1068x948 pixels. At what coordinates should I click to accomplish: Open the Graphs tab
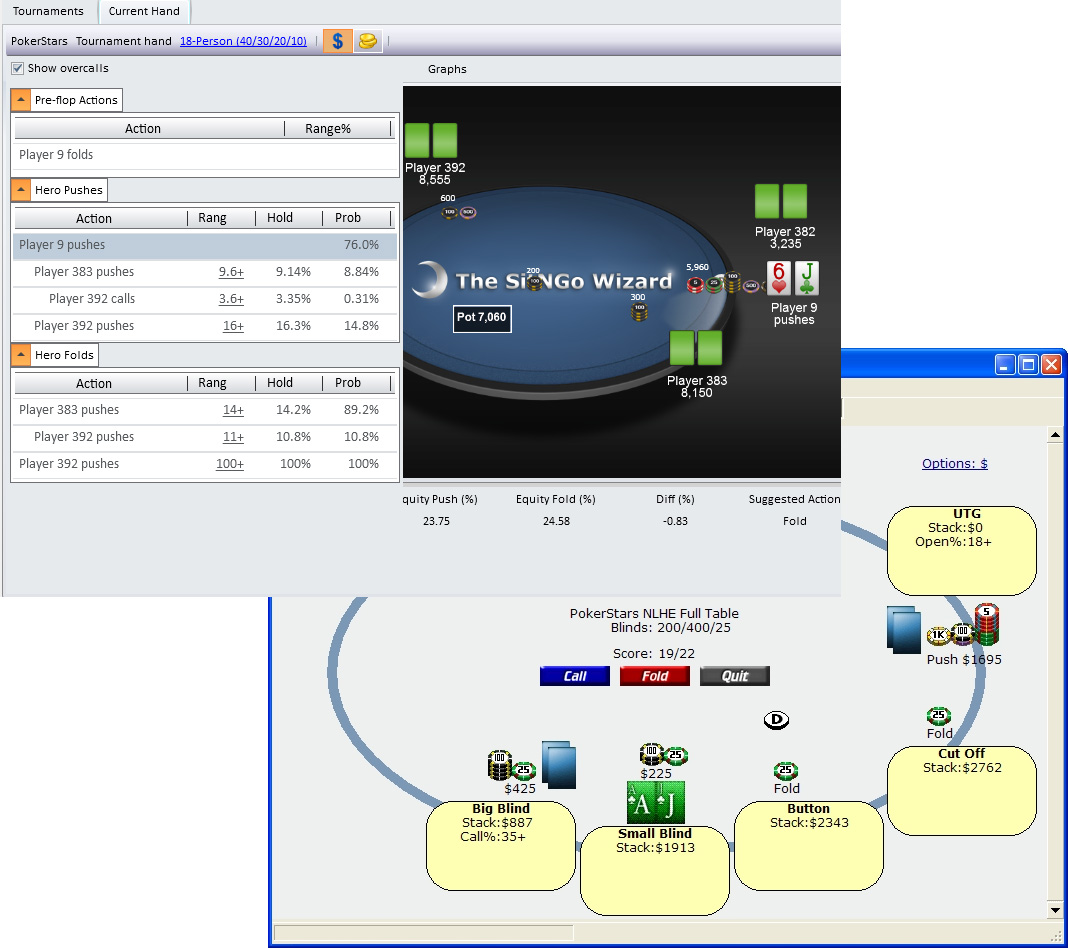pyautogui.click(x=447, y=69)
